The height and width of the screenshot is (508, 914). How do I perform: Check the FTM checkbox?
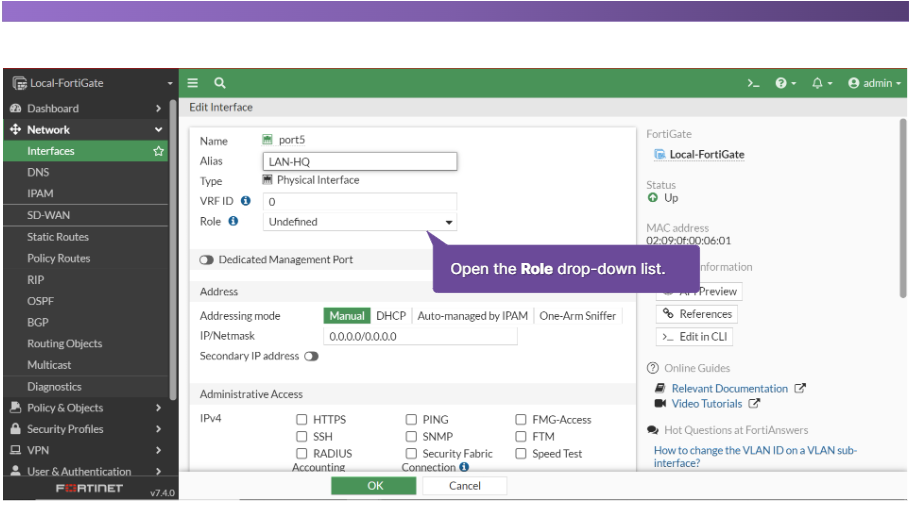click(x=521, y=436)
